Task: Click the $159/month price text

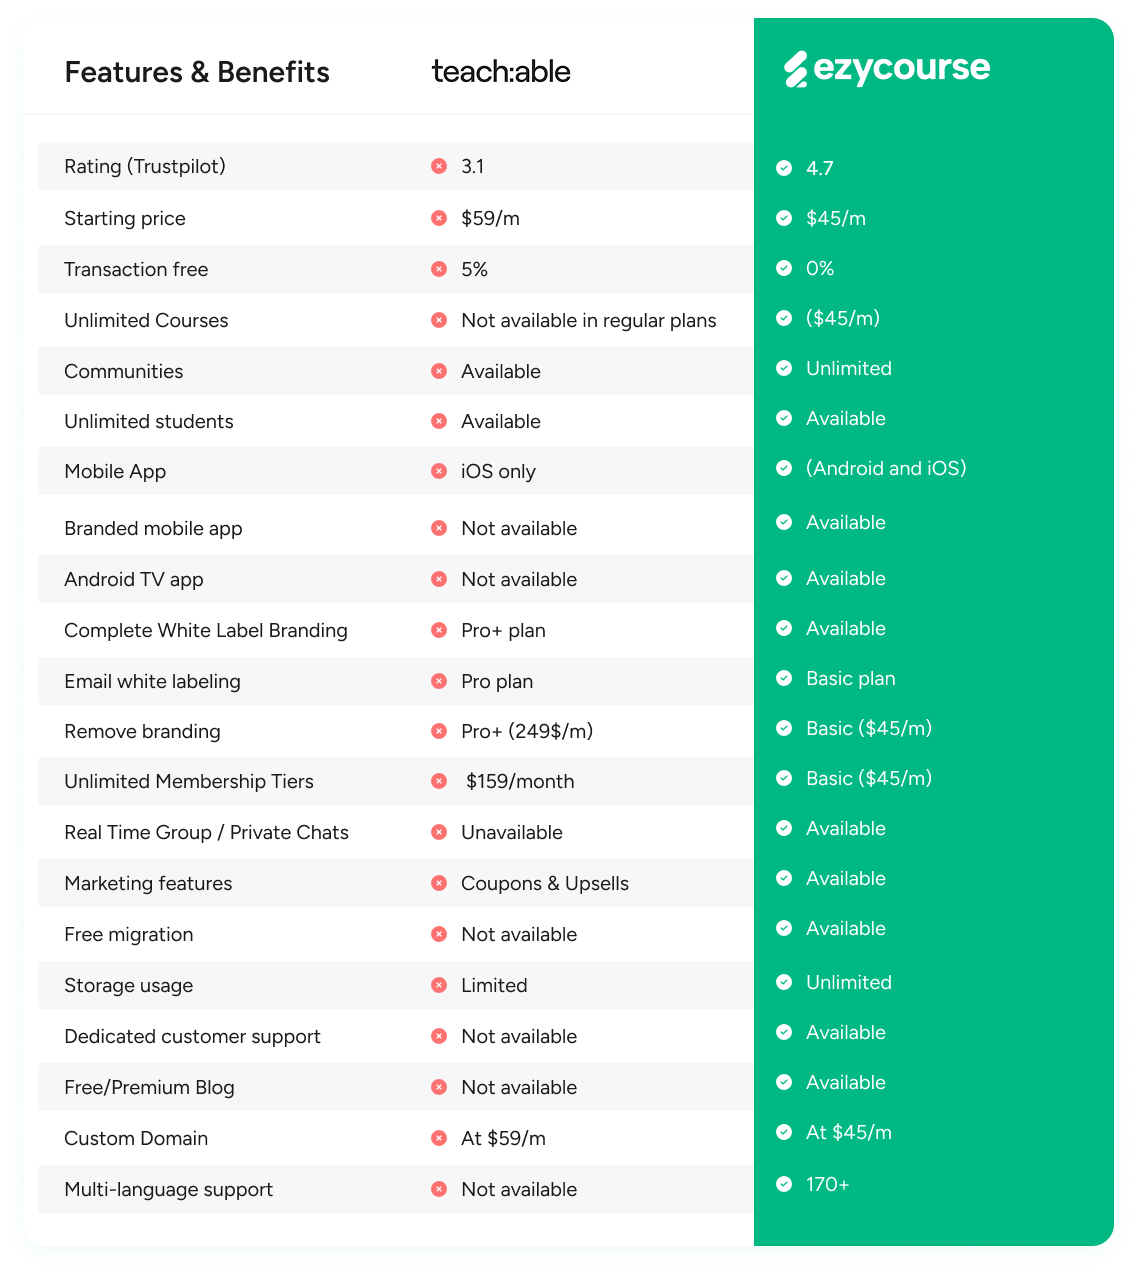Action: (x=520, y=781)
